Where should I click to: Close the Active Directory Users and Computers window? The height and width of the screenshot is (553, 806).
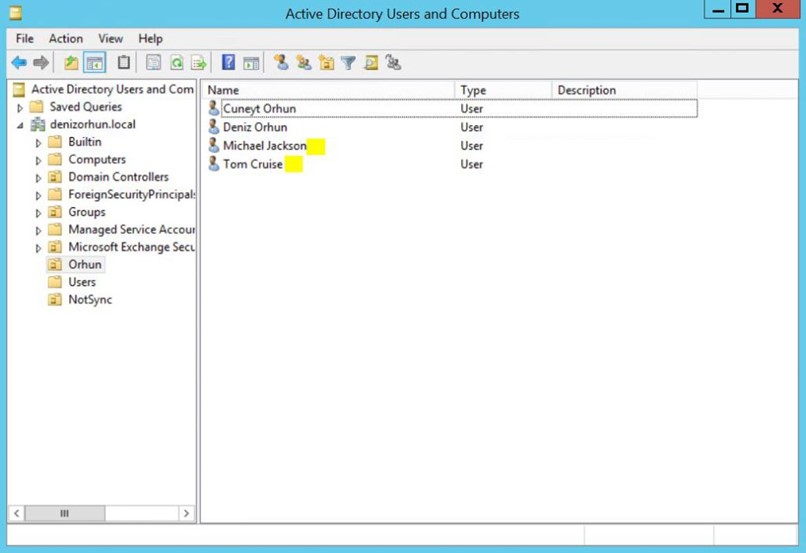(778, 9)
